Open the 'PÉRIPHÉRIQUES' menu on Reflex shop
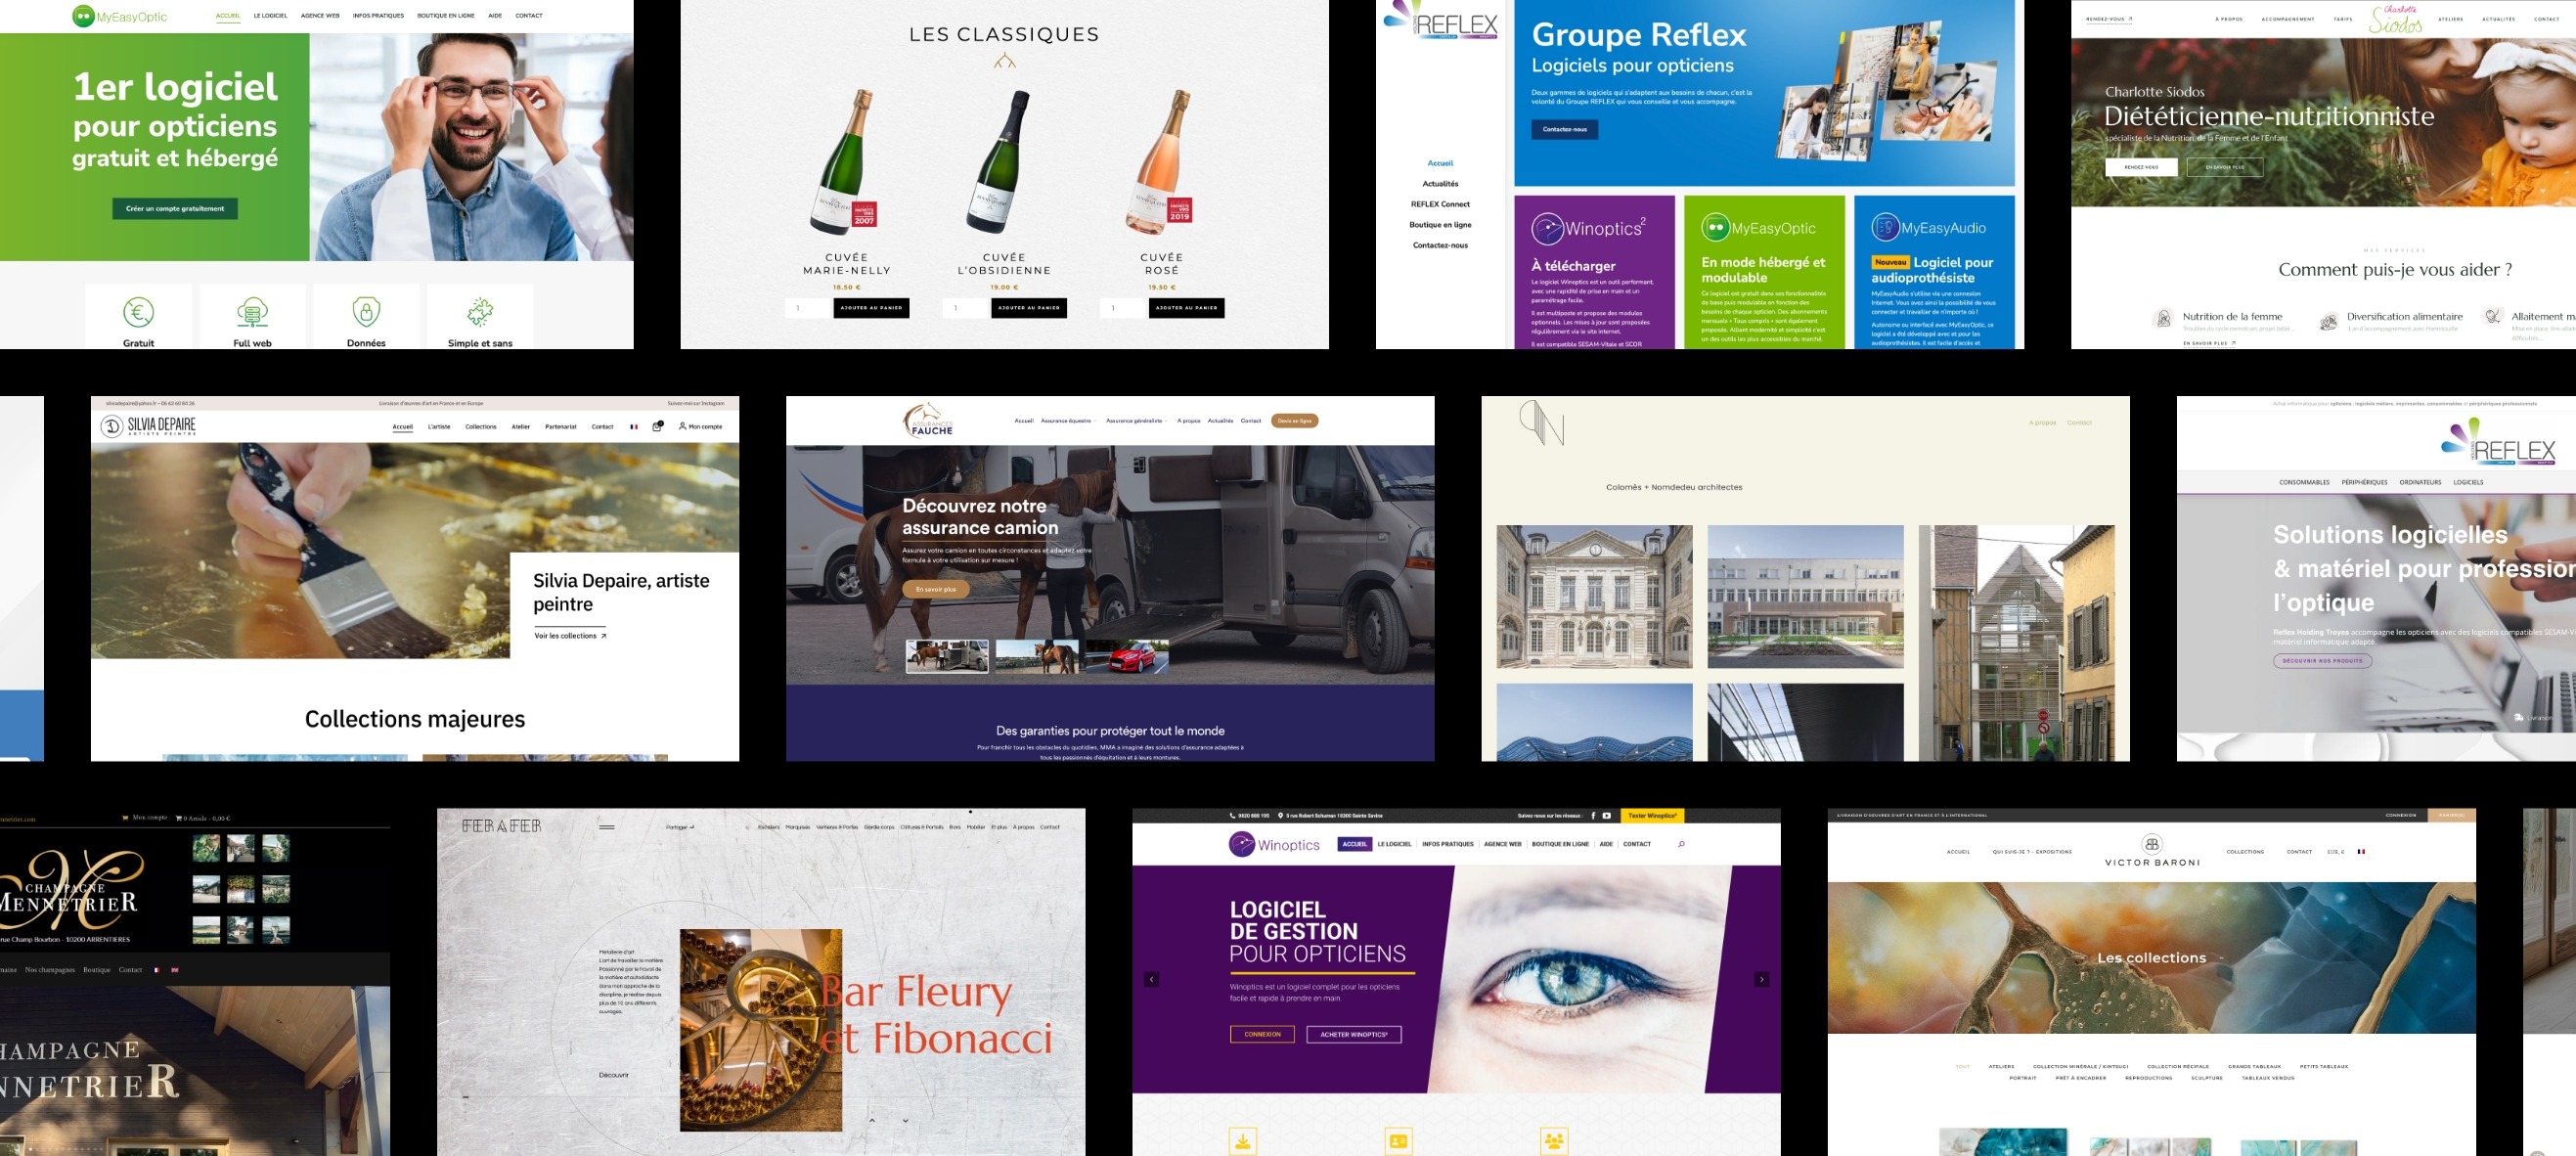The image size is (2576, 1156). click(2364, 482)
